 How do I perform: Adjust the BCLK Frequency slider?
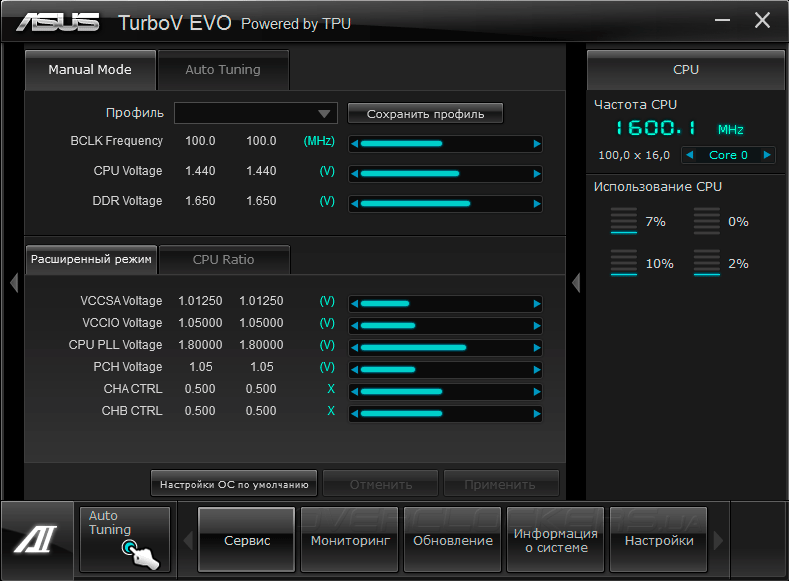point(446,144)
